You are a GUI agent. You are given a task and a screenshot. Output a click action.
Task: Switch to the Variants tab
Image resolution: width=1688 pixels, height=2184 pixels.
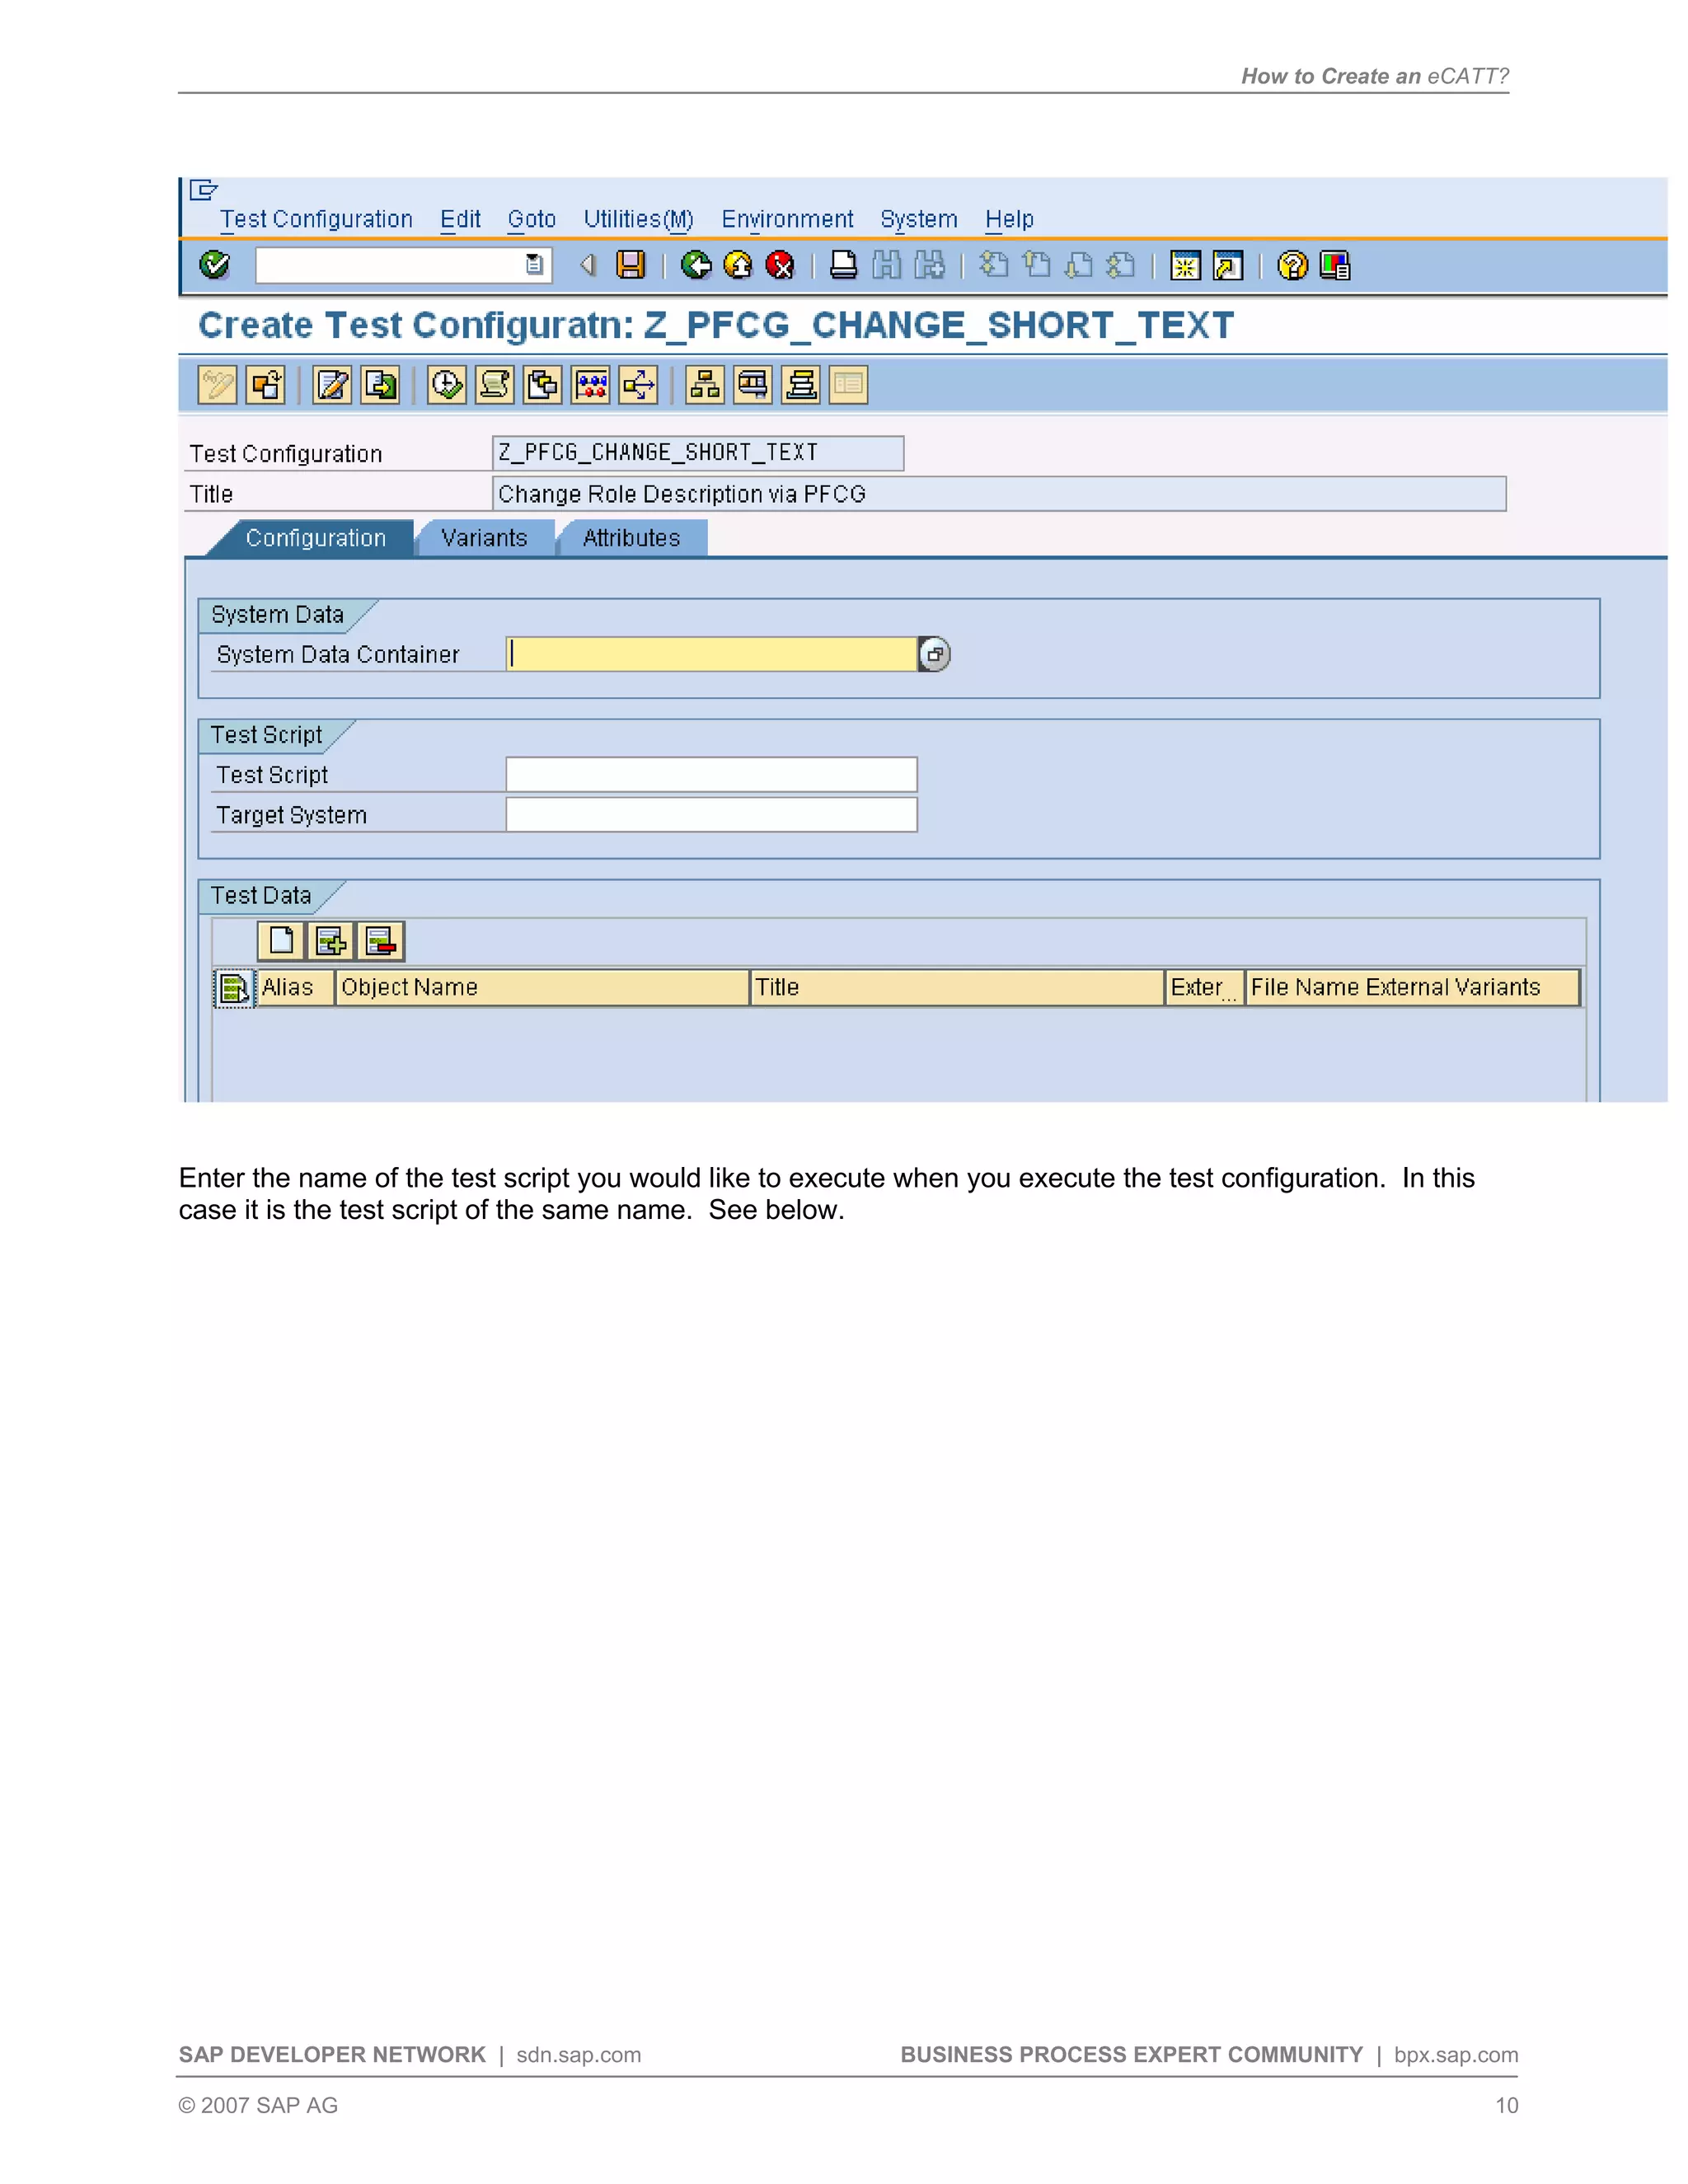click(485, 538)
